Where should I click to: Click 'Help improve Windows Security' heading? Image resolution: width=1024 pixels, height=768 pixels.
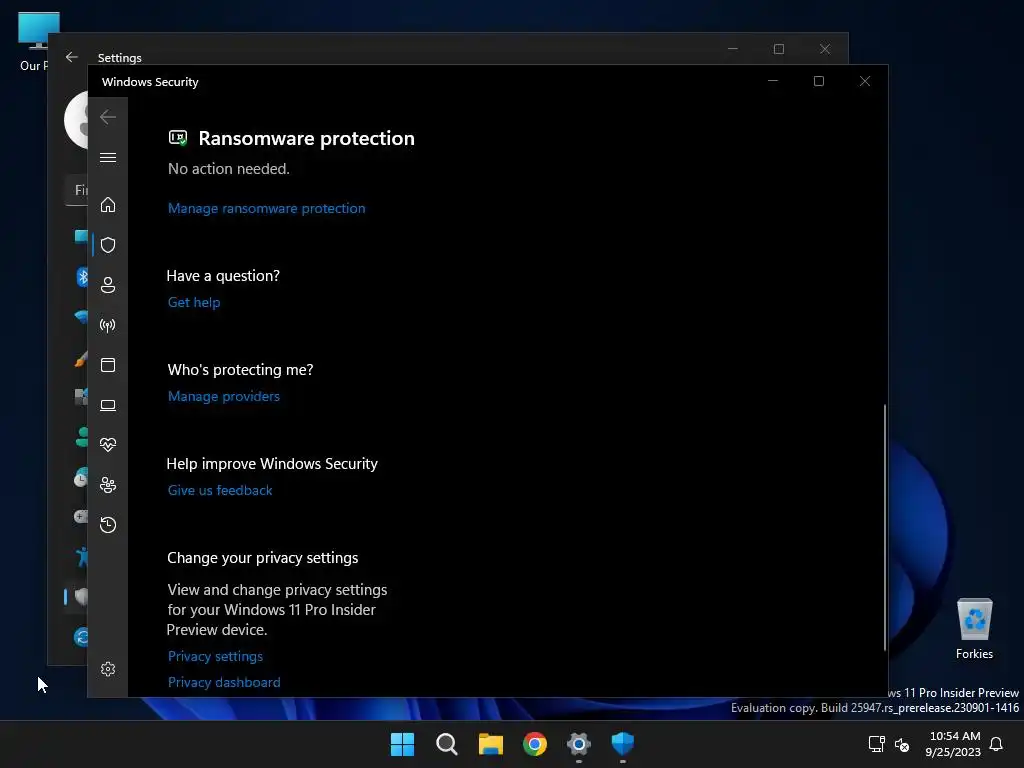click(x=272, y=464)
